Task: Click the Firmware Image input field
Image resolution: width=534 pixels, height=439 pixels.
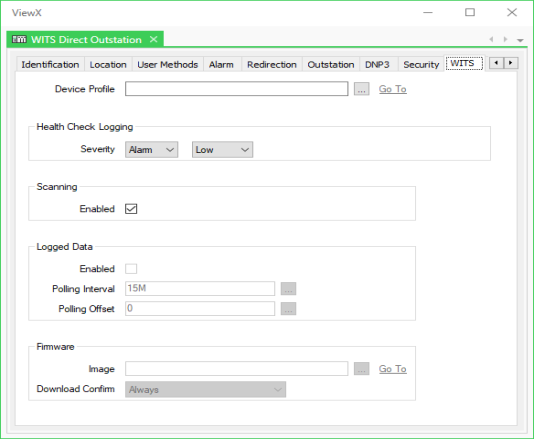Action: point(237,369)
